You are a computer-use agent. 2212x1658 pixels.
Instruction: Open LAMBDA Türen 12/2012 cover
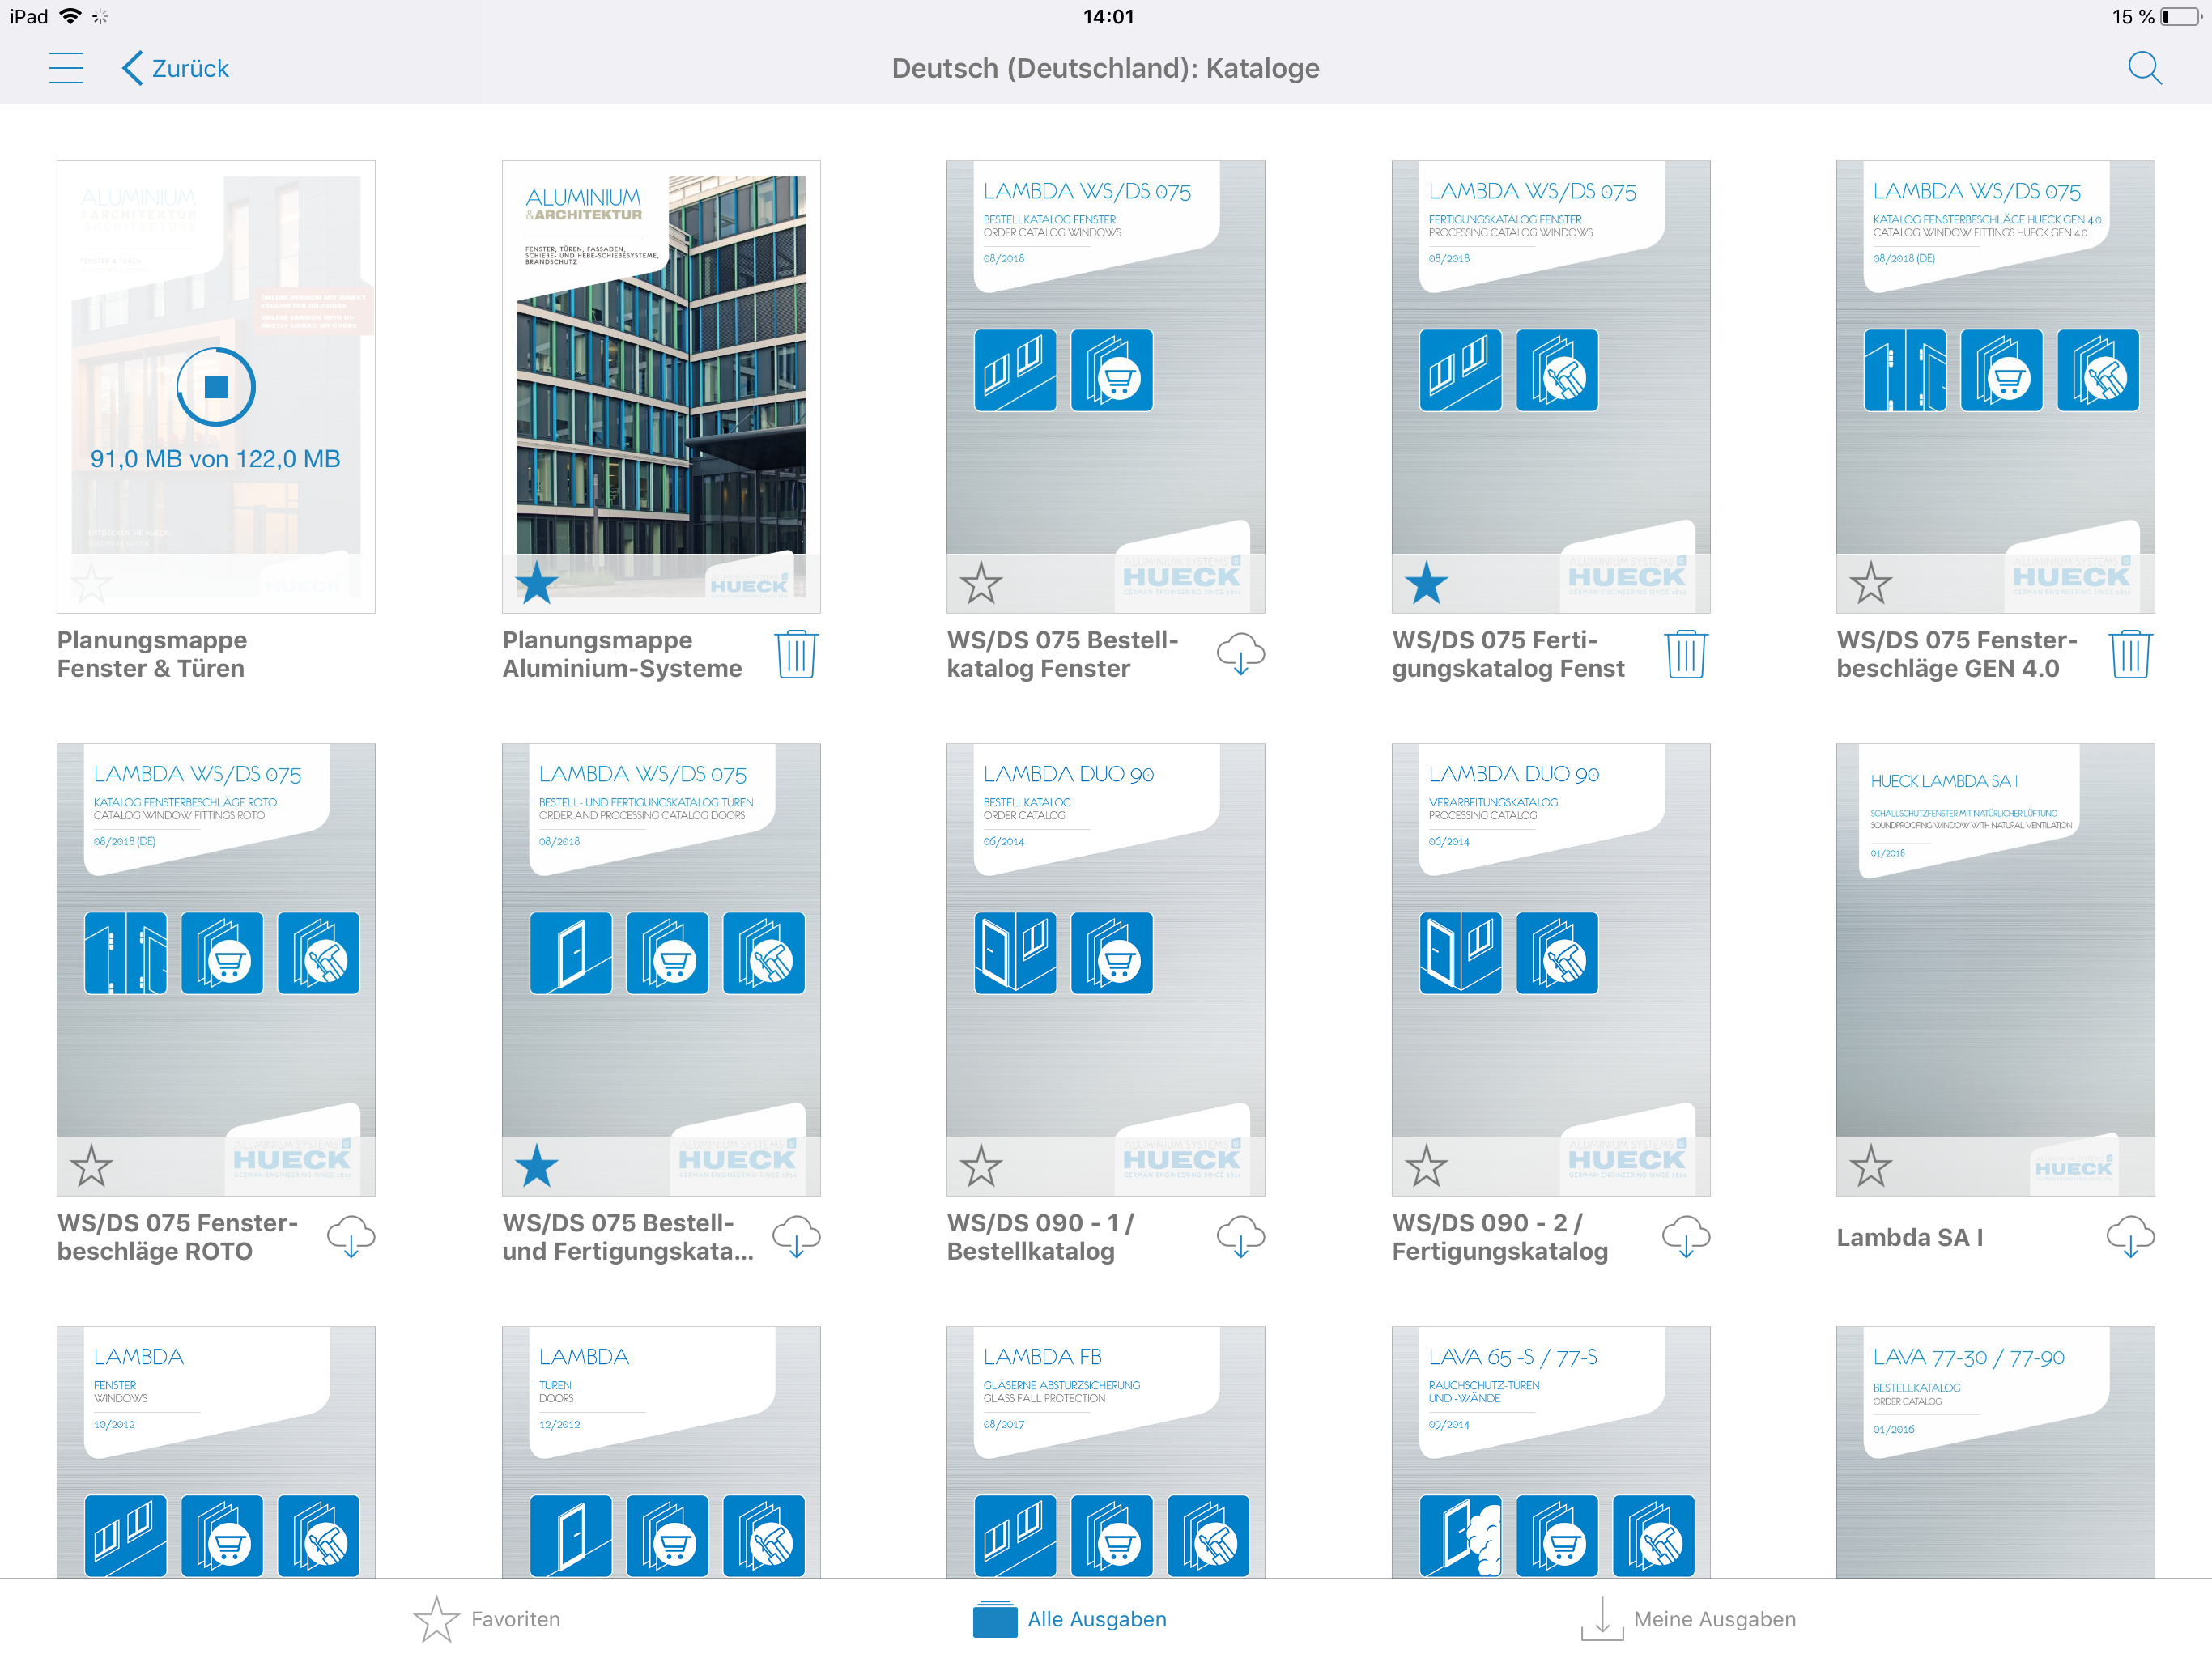pos(661,1452)
